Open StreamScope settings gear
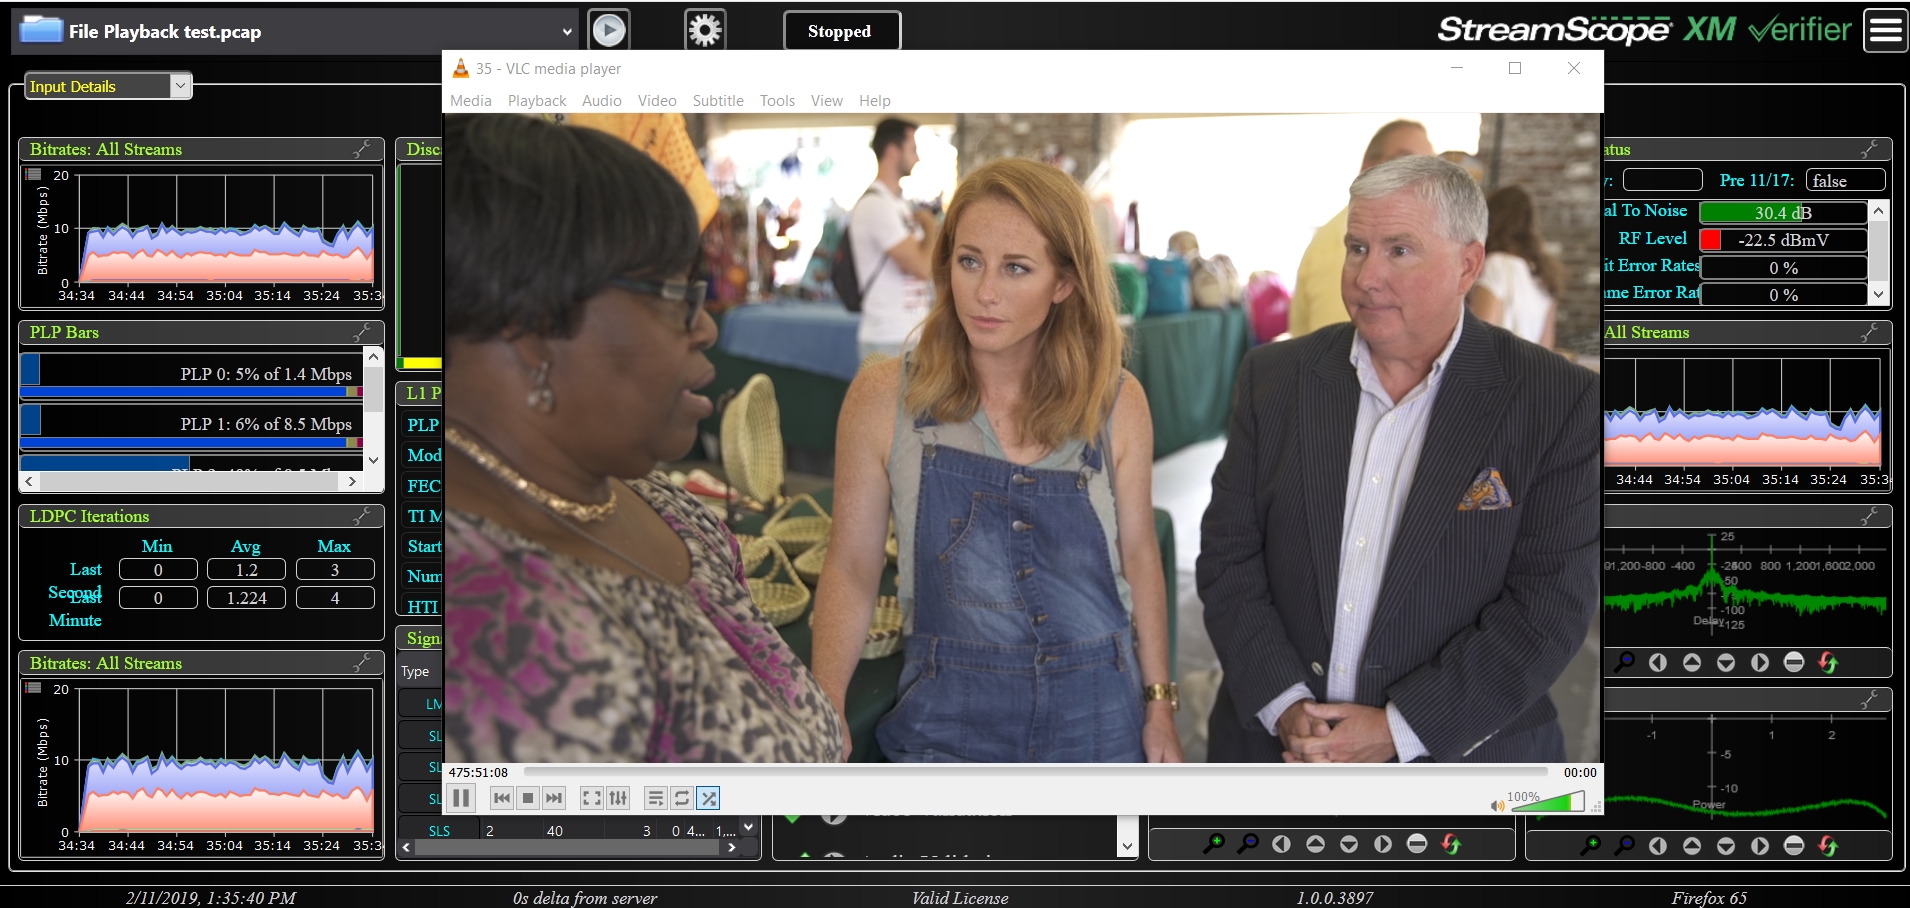 [705, 30]
